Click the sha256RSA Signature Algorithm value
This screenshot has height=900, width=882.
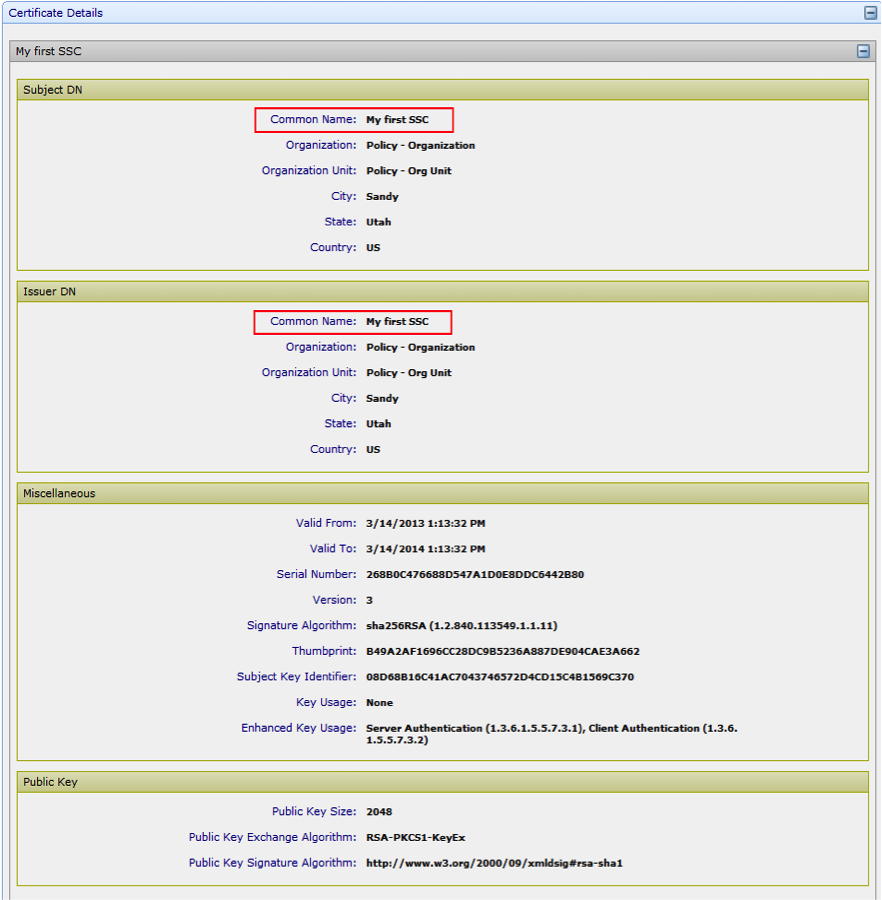point(461,626)
